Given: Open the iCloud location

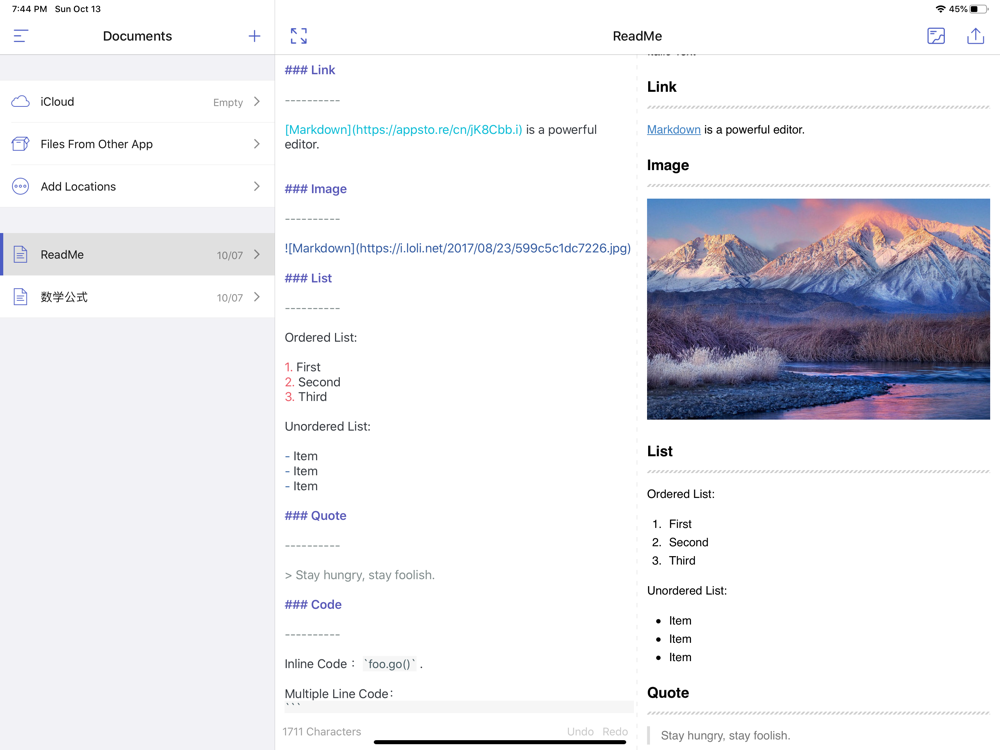Looking at the screenshot, I should 137,101.
